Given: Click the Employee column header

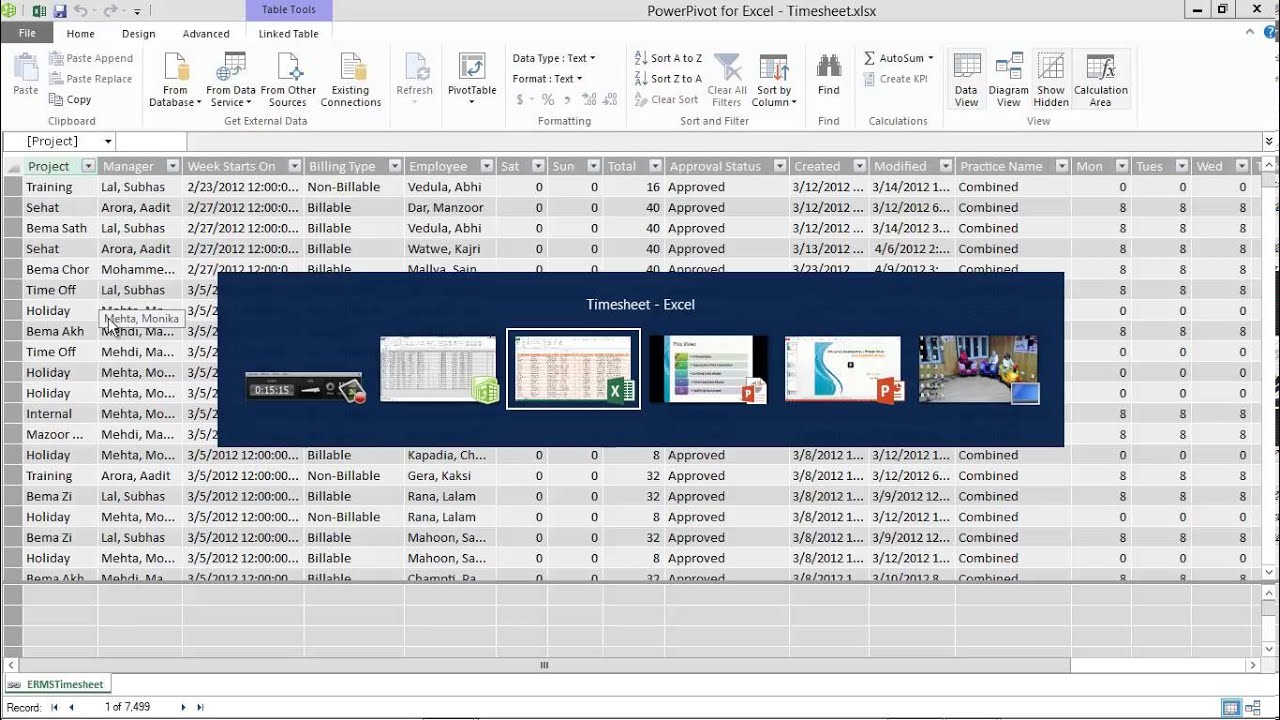Looking at the screenshot, I should 438,166.
